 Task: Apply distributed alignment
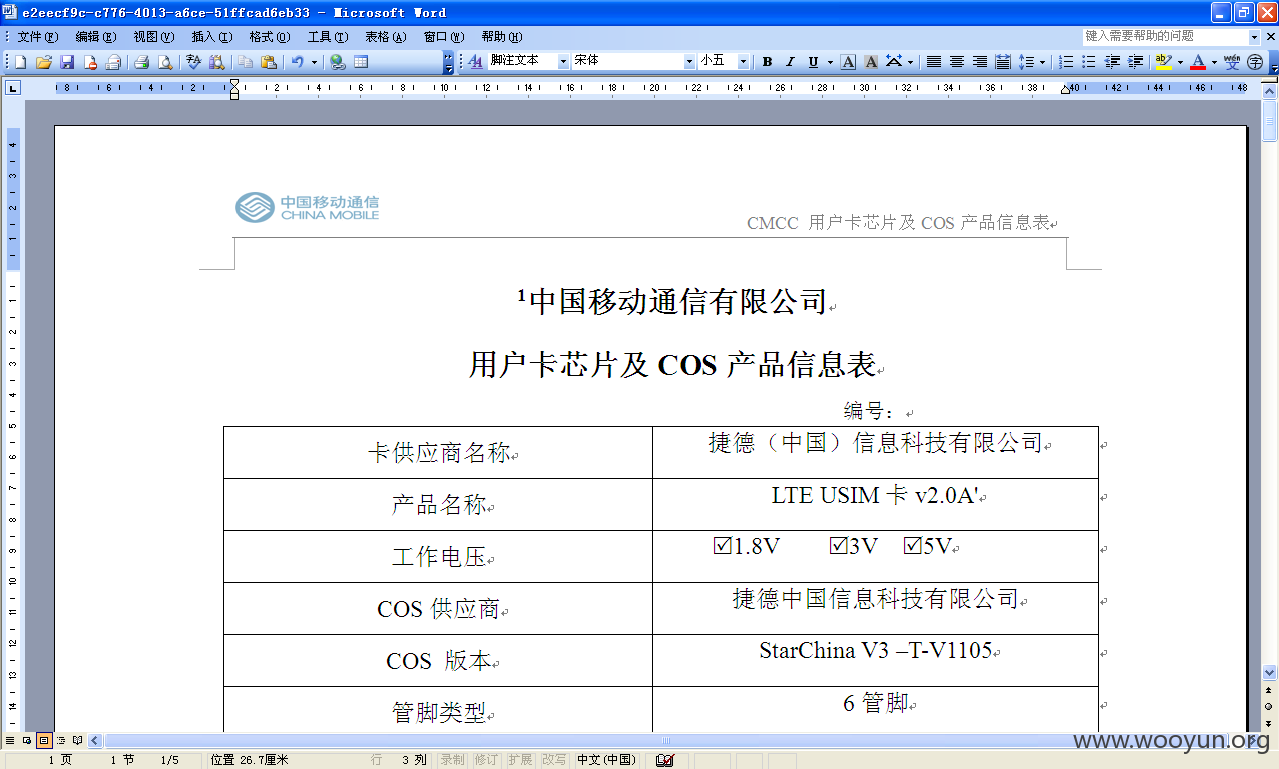pos(1003,62)
